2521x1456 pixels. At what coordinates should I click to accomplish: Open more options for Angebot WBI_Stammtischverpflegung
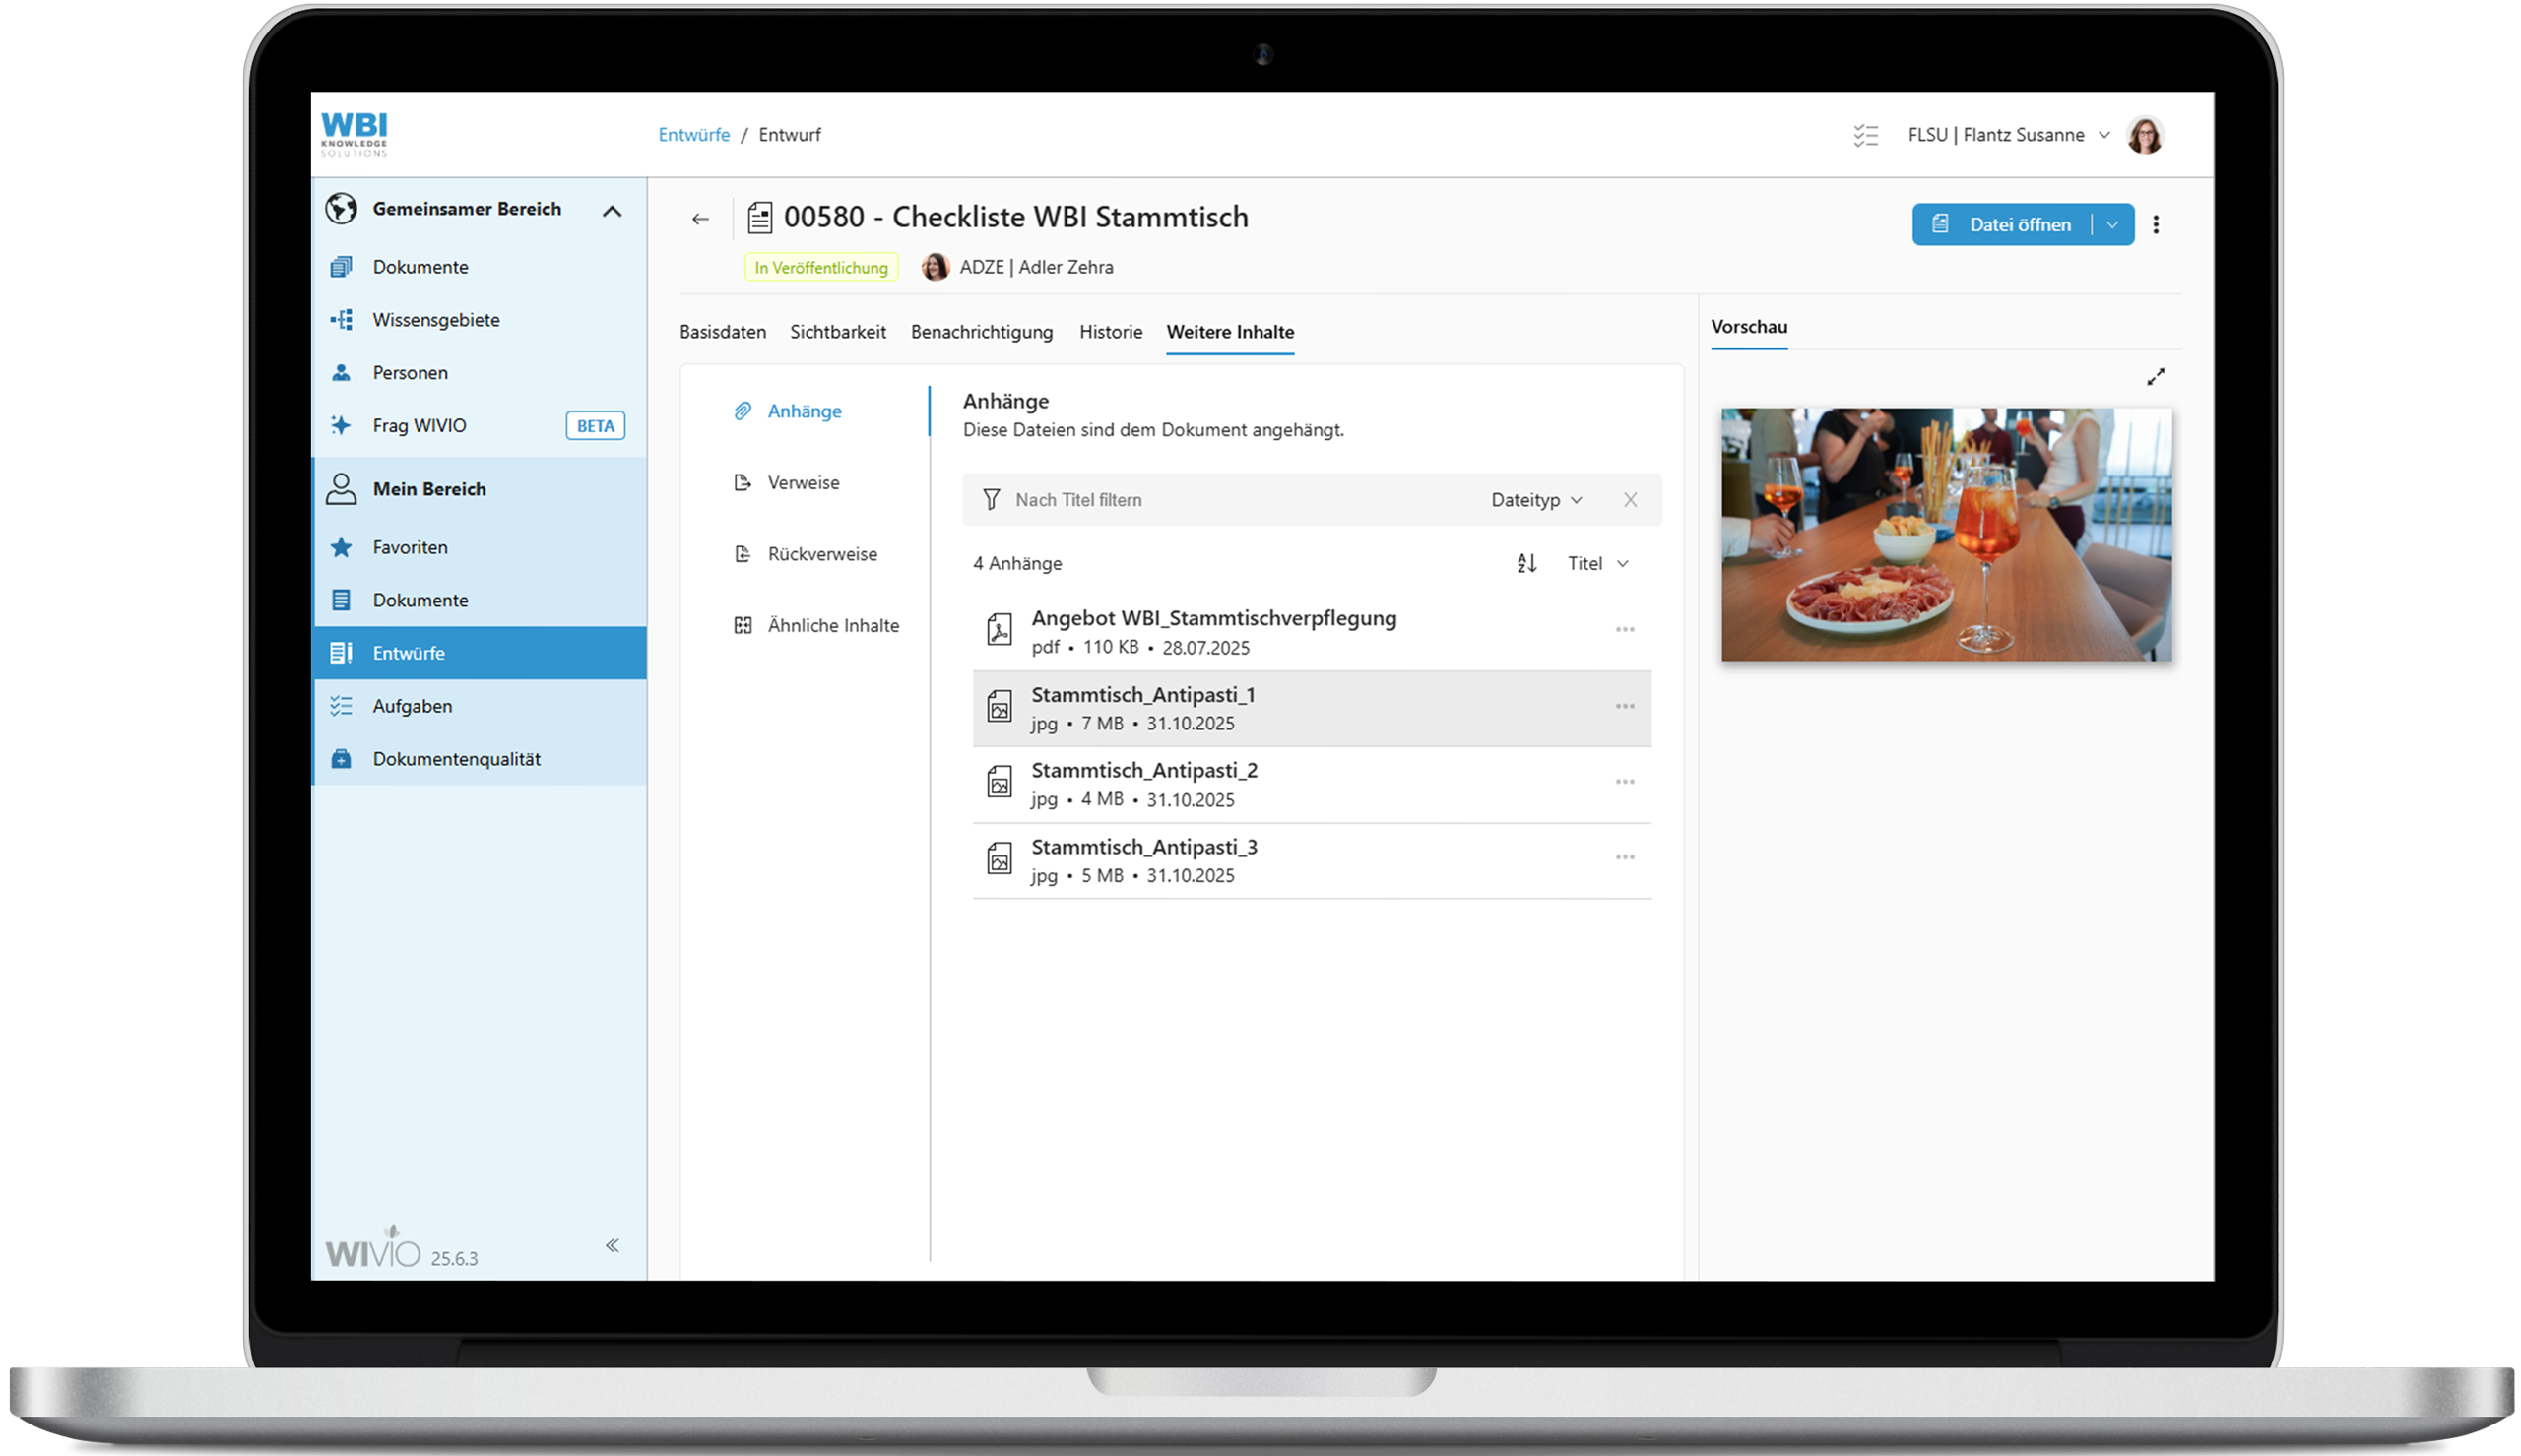coord(1624,630)
